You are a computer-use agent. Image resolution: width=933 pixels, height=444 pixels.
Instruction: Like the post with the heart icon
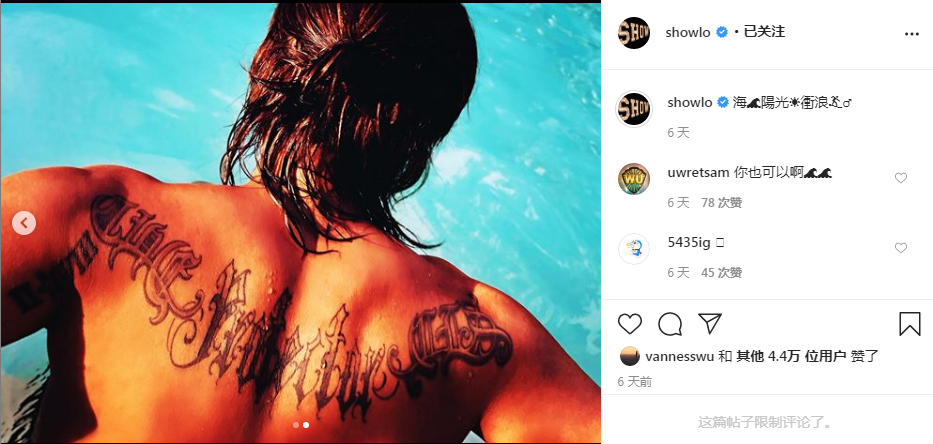630,324
